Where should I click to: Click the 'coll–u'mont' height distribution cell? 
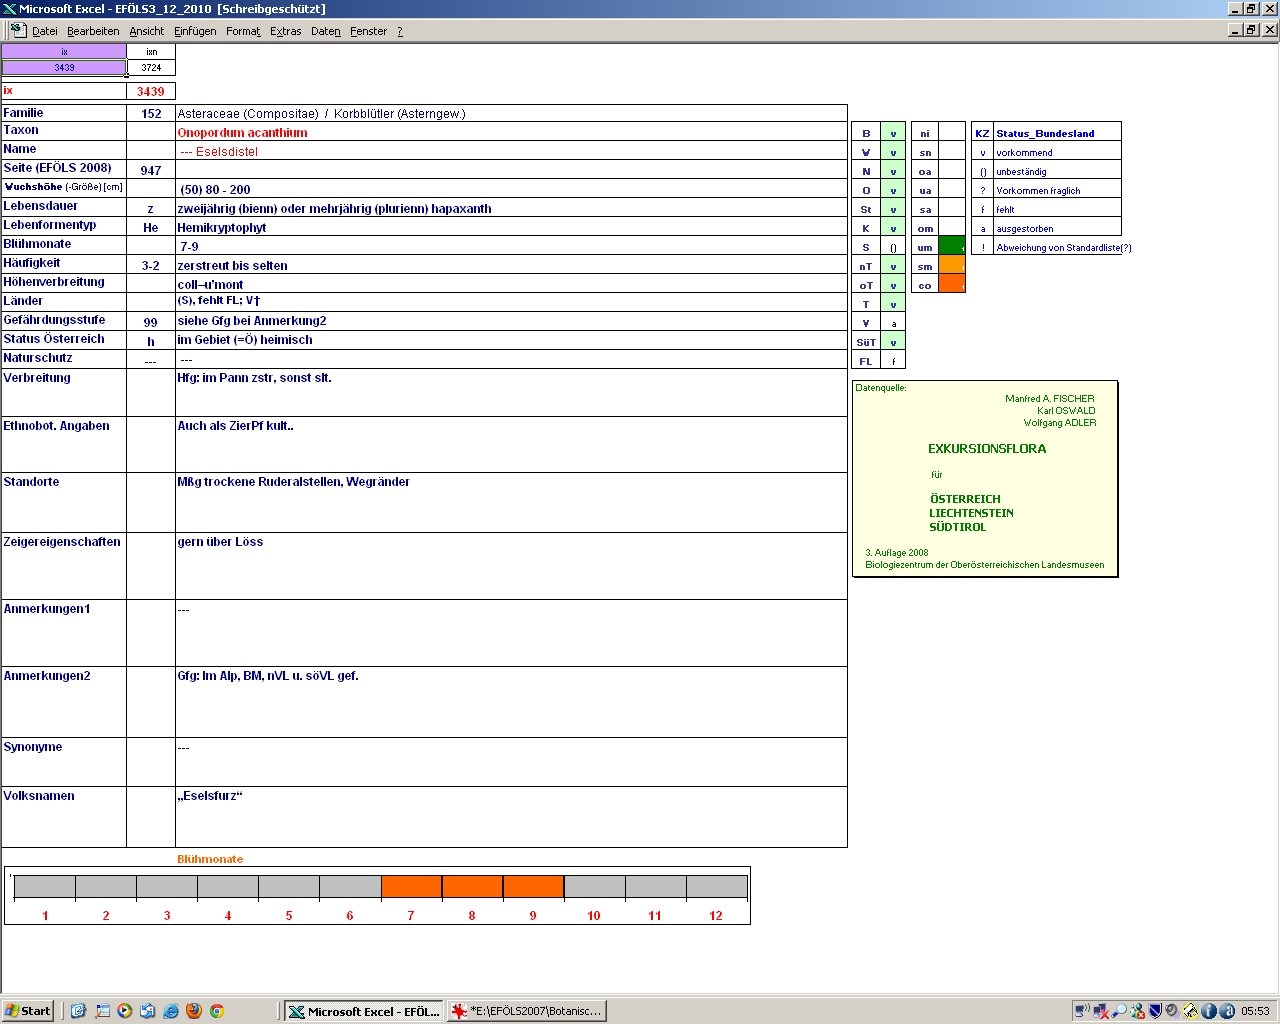[x=511, y=284]
